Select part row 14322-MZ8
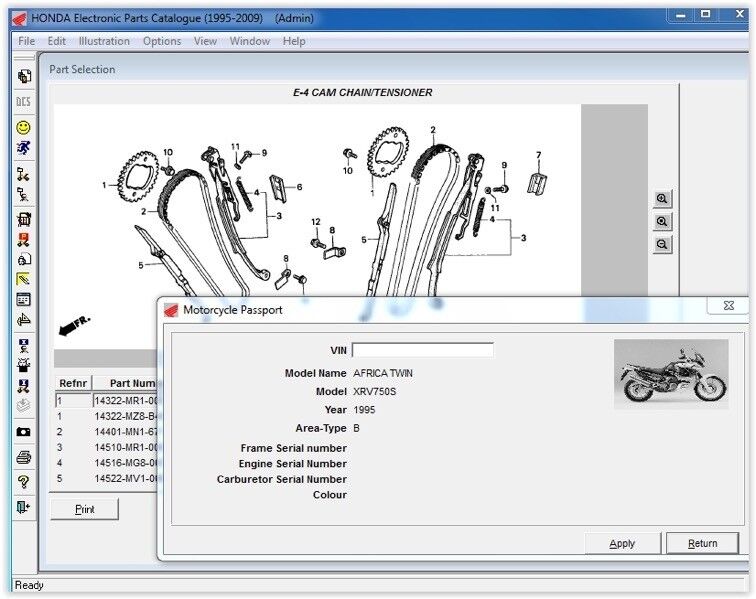Viewport: 756px width, 599px height. coord(107,416)
